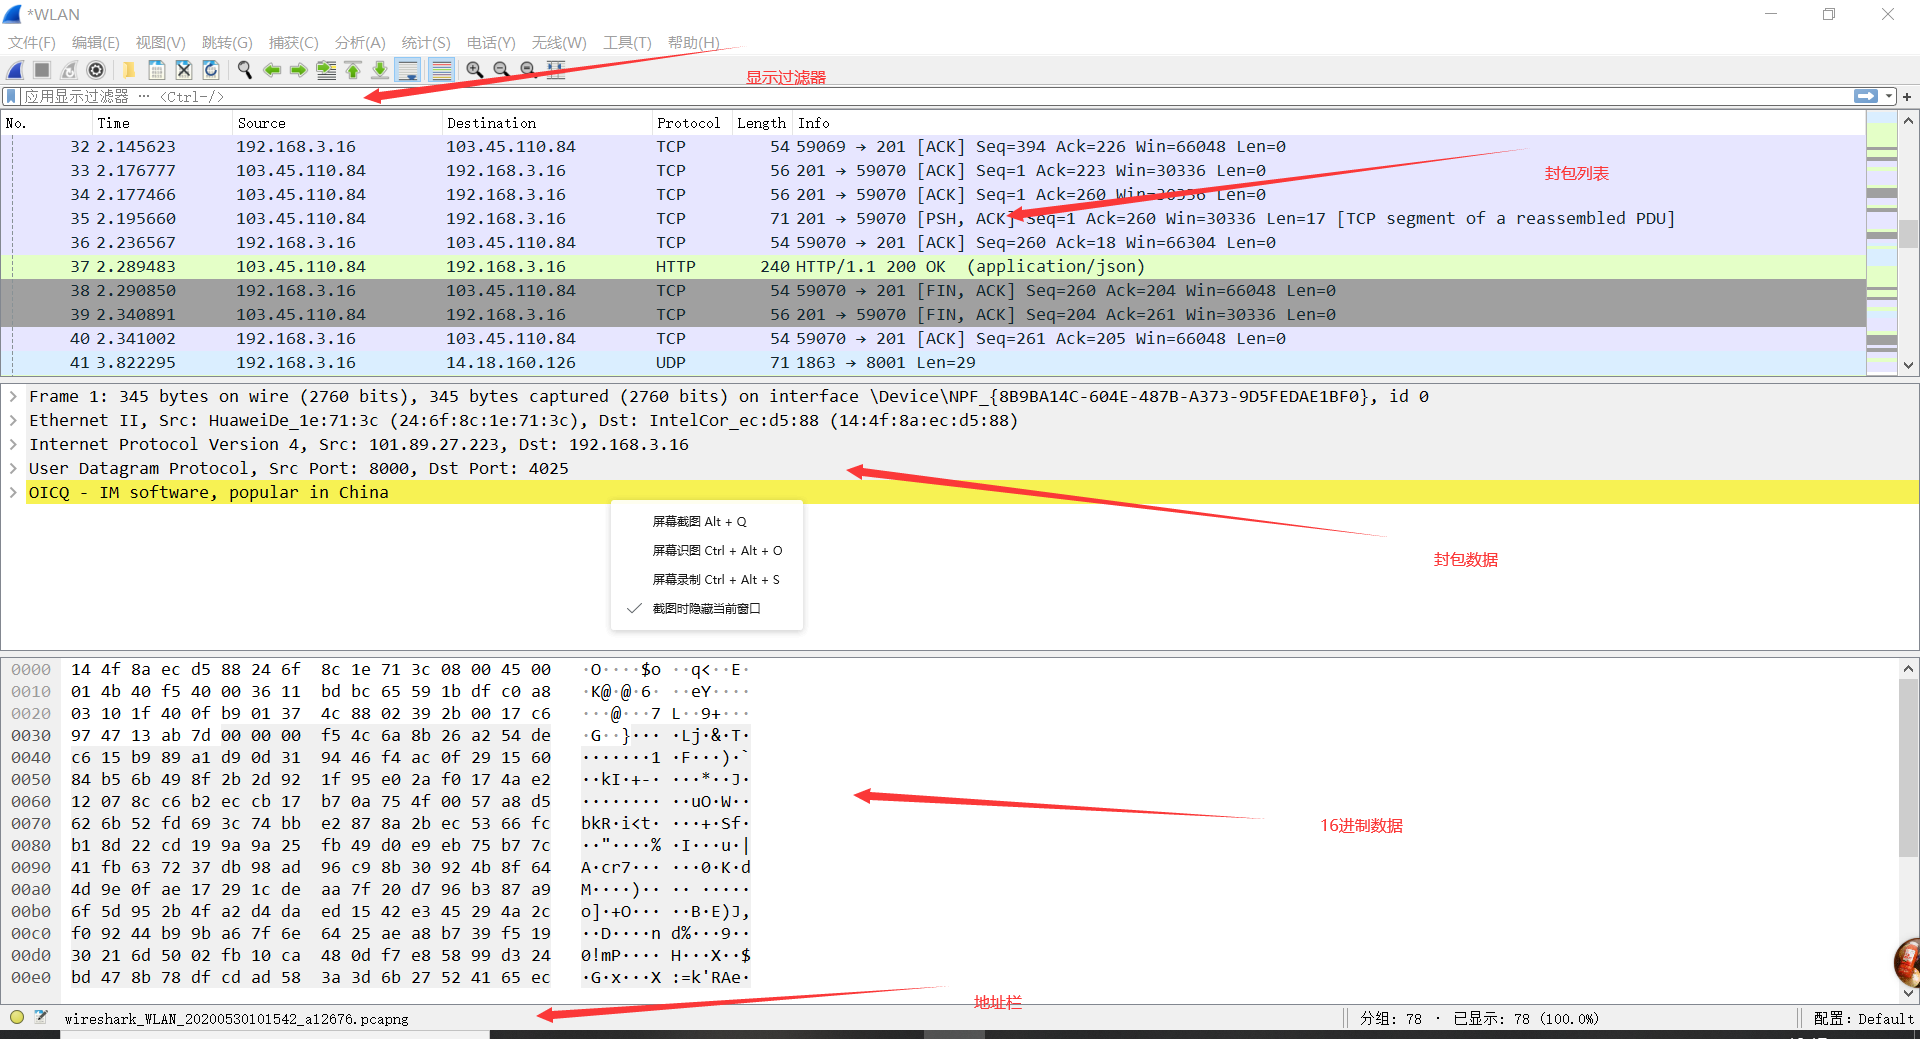Zoom out the packet text
The image size is (1920, 1039).
click(501, 70)
